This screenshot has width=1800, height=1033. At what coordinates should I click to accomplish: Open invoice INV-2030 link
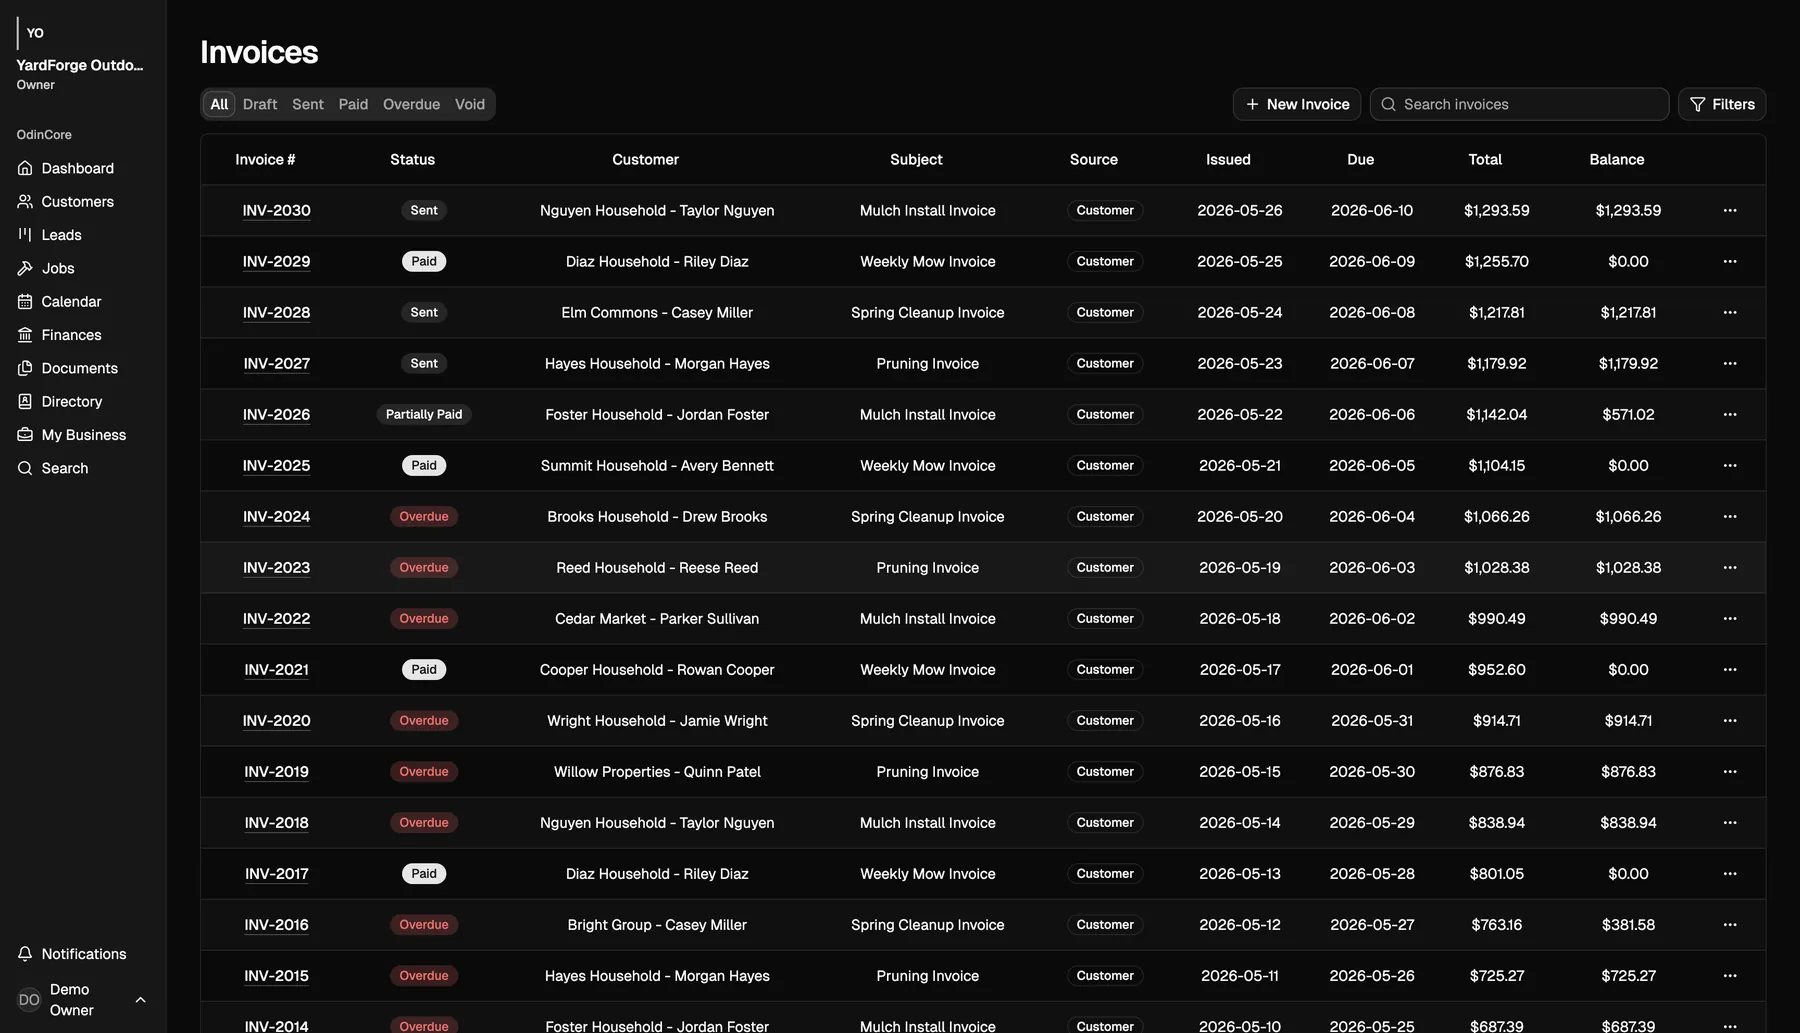277,210
